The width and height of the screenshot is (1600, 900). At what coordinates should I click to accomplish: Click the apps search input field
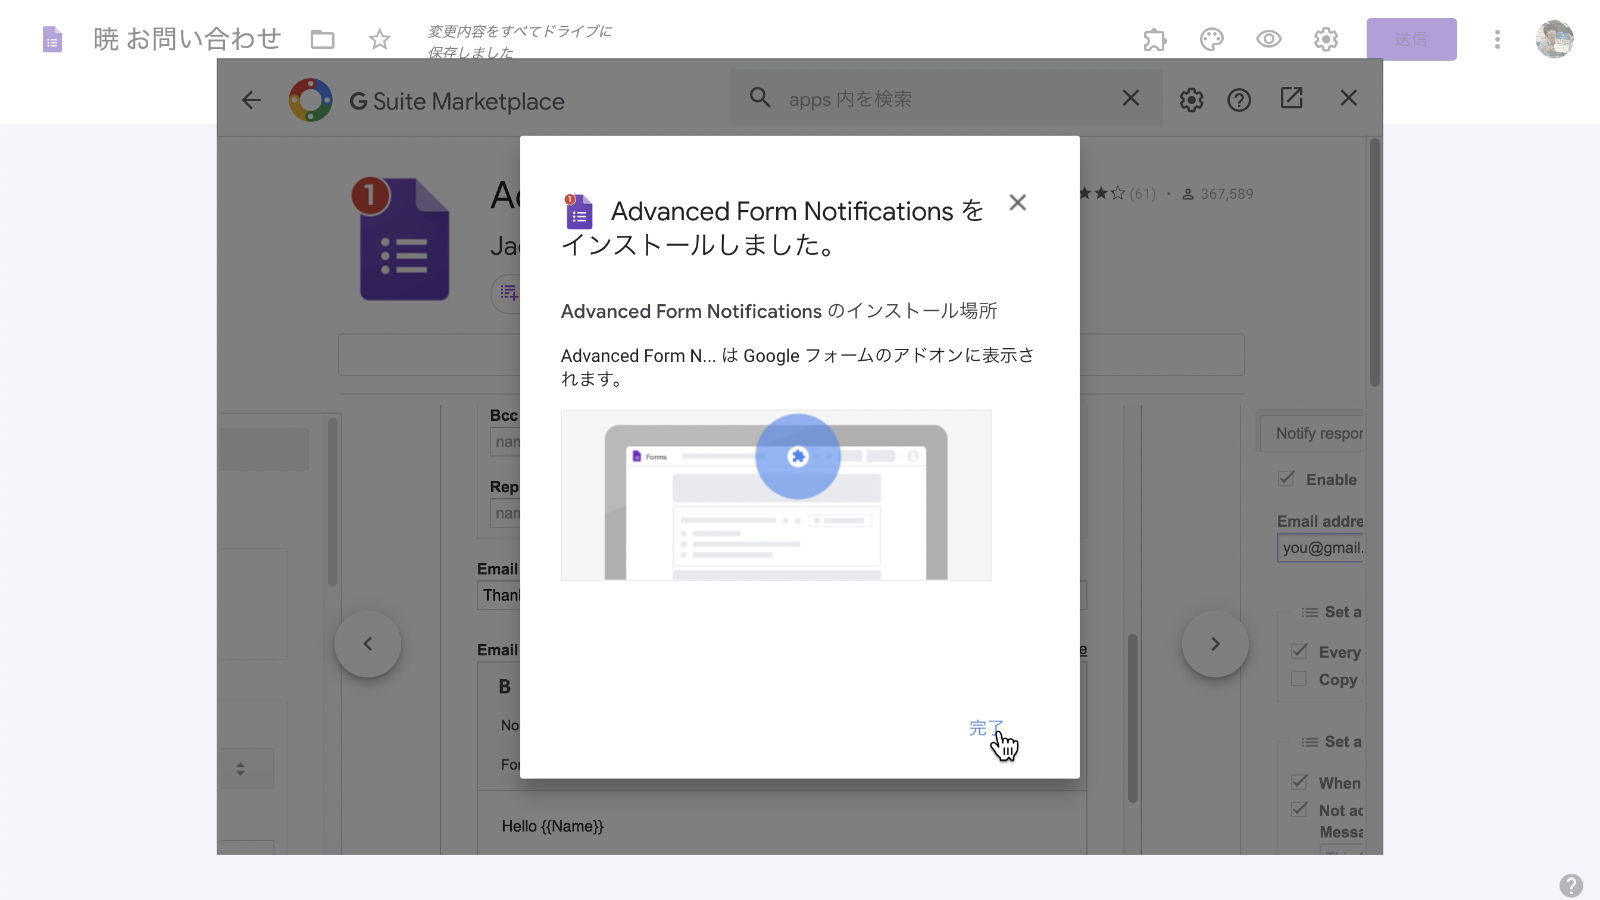coord(945,99)
